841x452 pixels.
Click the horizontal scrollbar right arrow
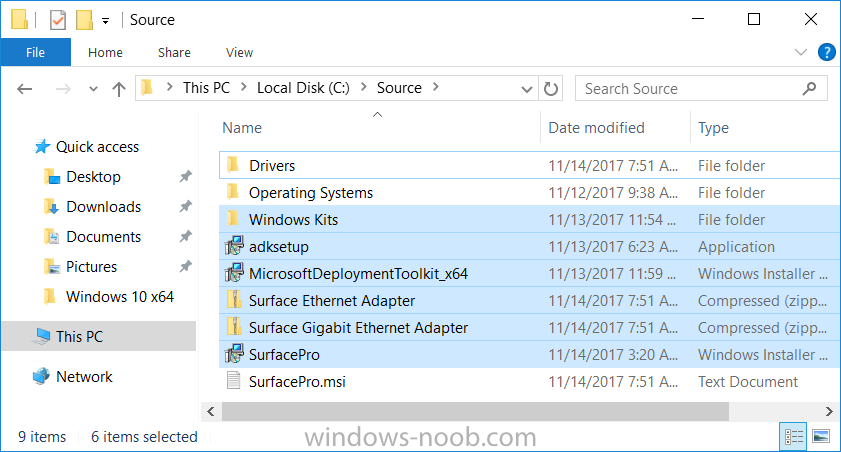click(x=829, y=411)
